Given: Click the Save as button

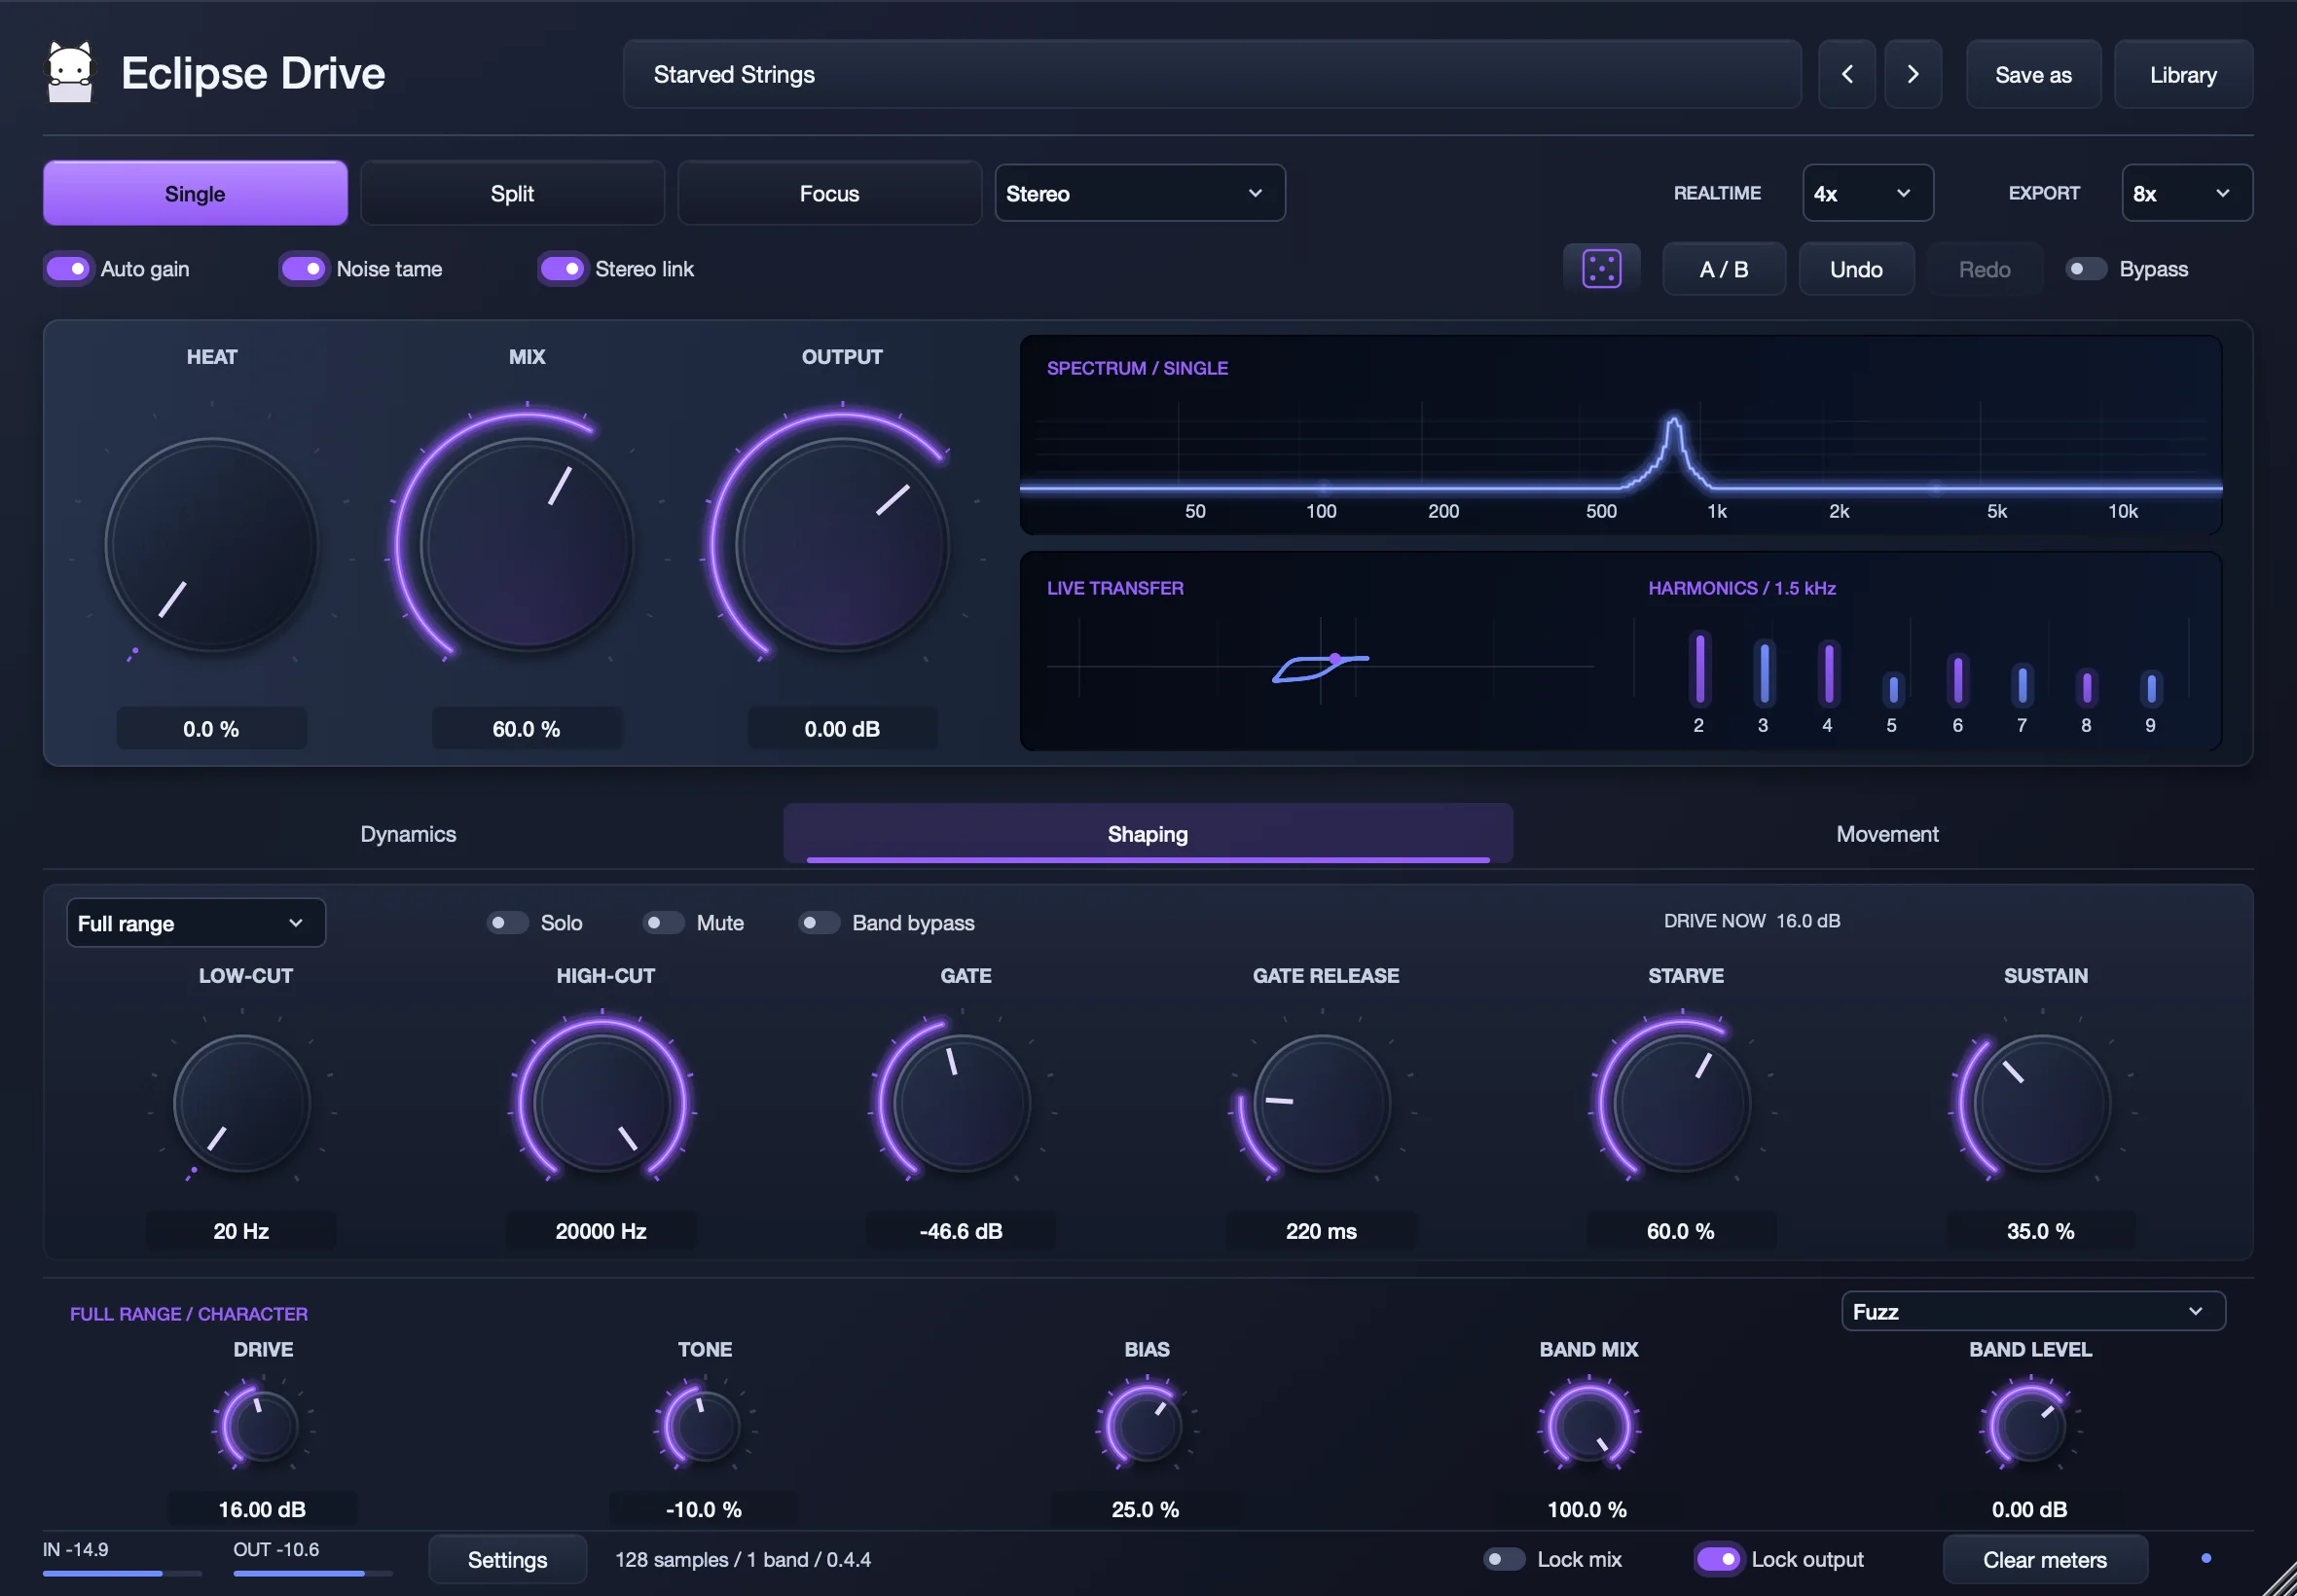Looking at the screenshot, I should [2033, 74].
